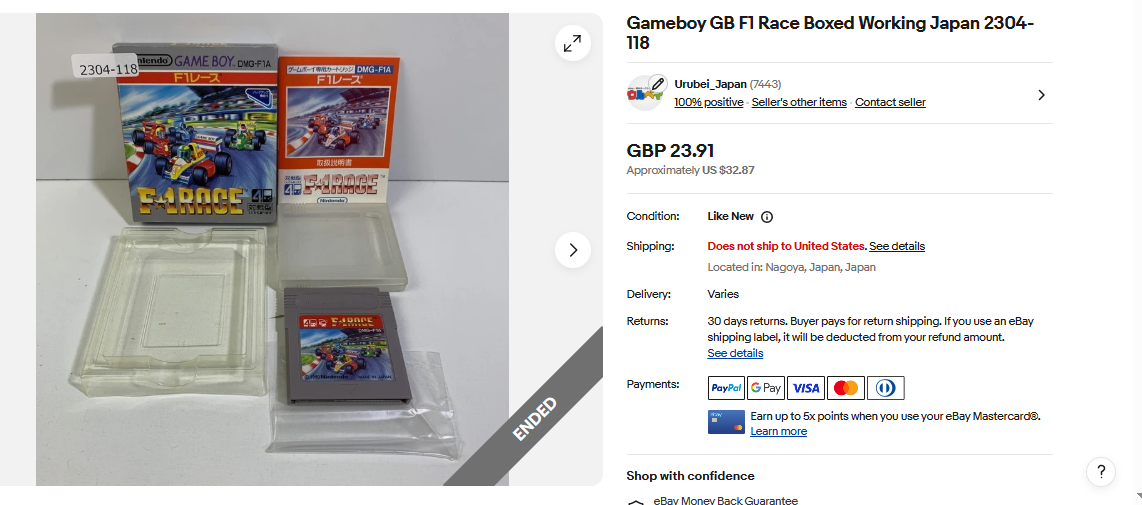Open the 100% positive feedback link

click(x=709, y=102)
